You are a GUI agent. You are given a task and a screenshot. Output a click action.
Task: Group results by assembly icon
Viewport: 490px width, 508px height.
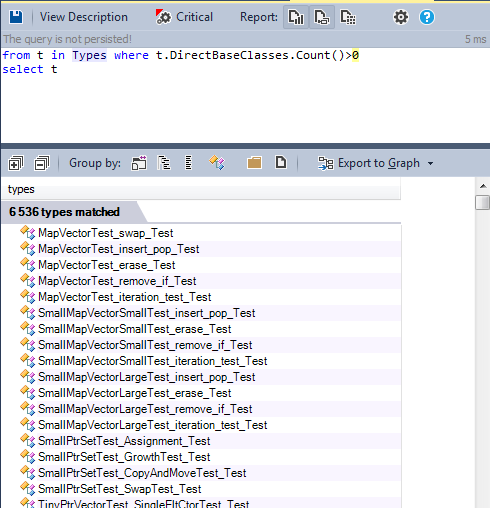(139, 163)
